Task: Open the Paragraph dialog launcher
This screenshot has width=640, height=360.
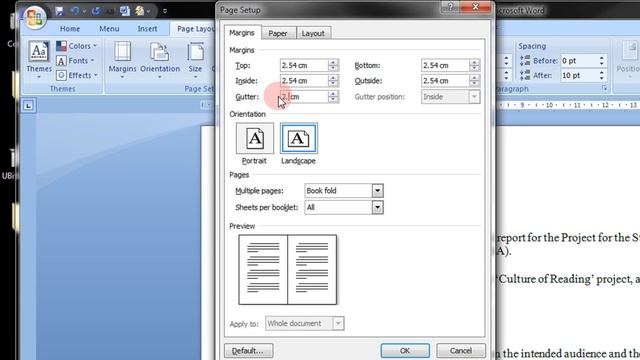Action: [x=604, y=89]
